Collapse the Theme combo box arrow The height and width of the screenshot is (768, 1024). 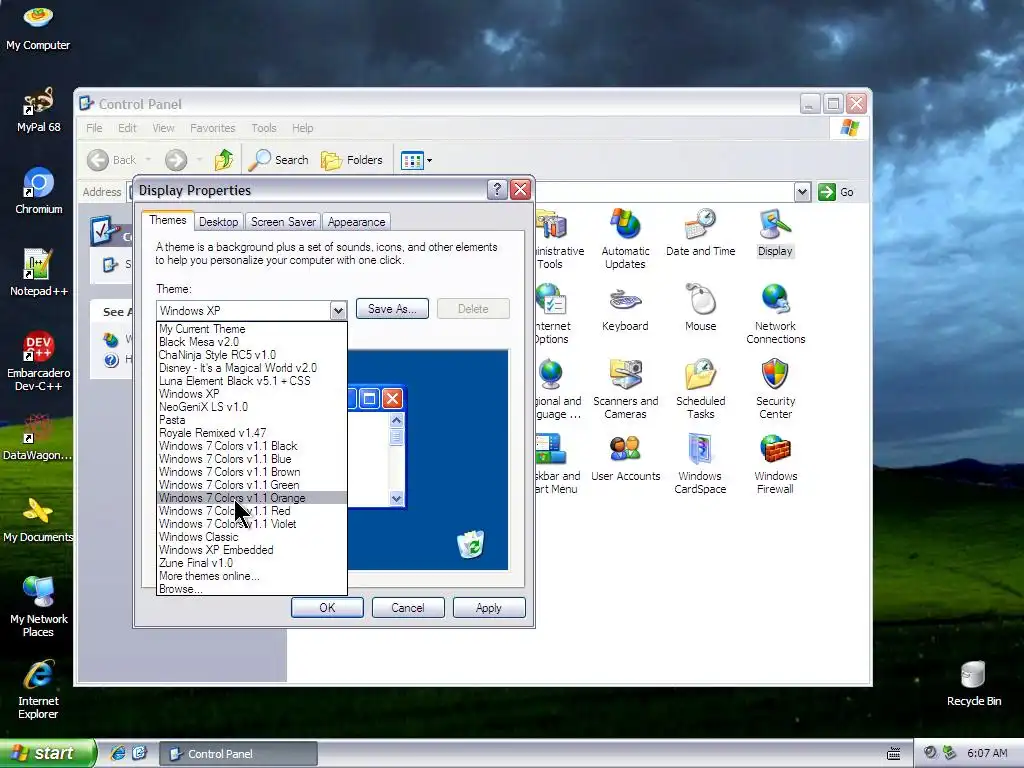click(x=338, y=310)
